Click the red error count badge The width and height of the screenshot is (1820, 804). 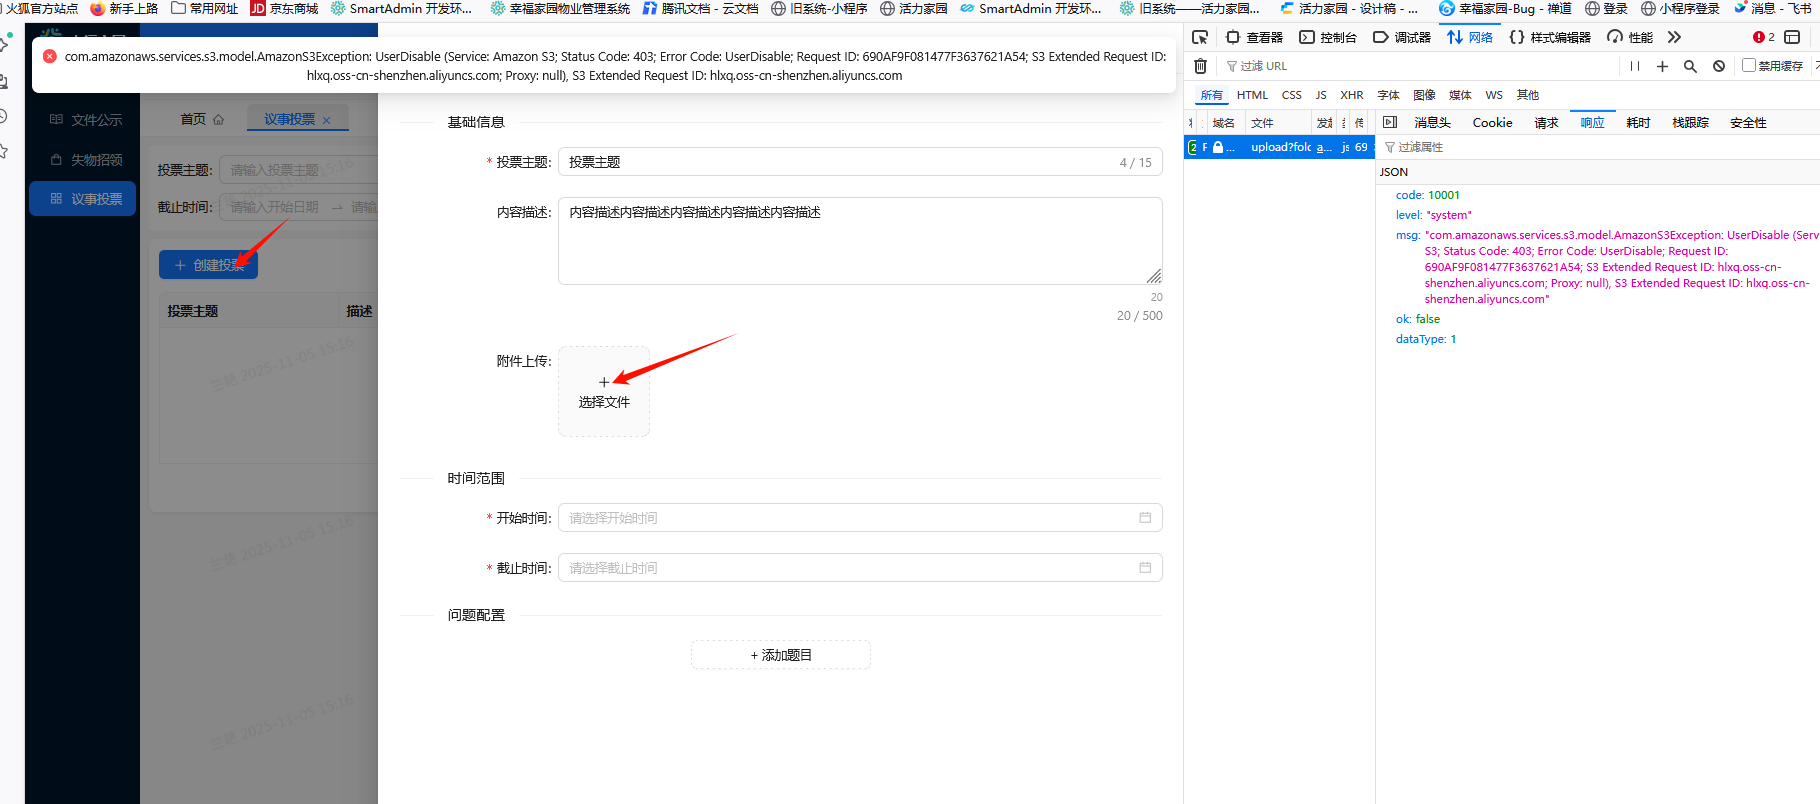point(1764,37)
